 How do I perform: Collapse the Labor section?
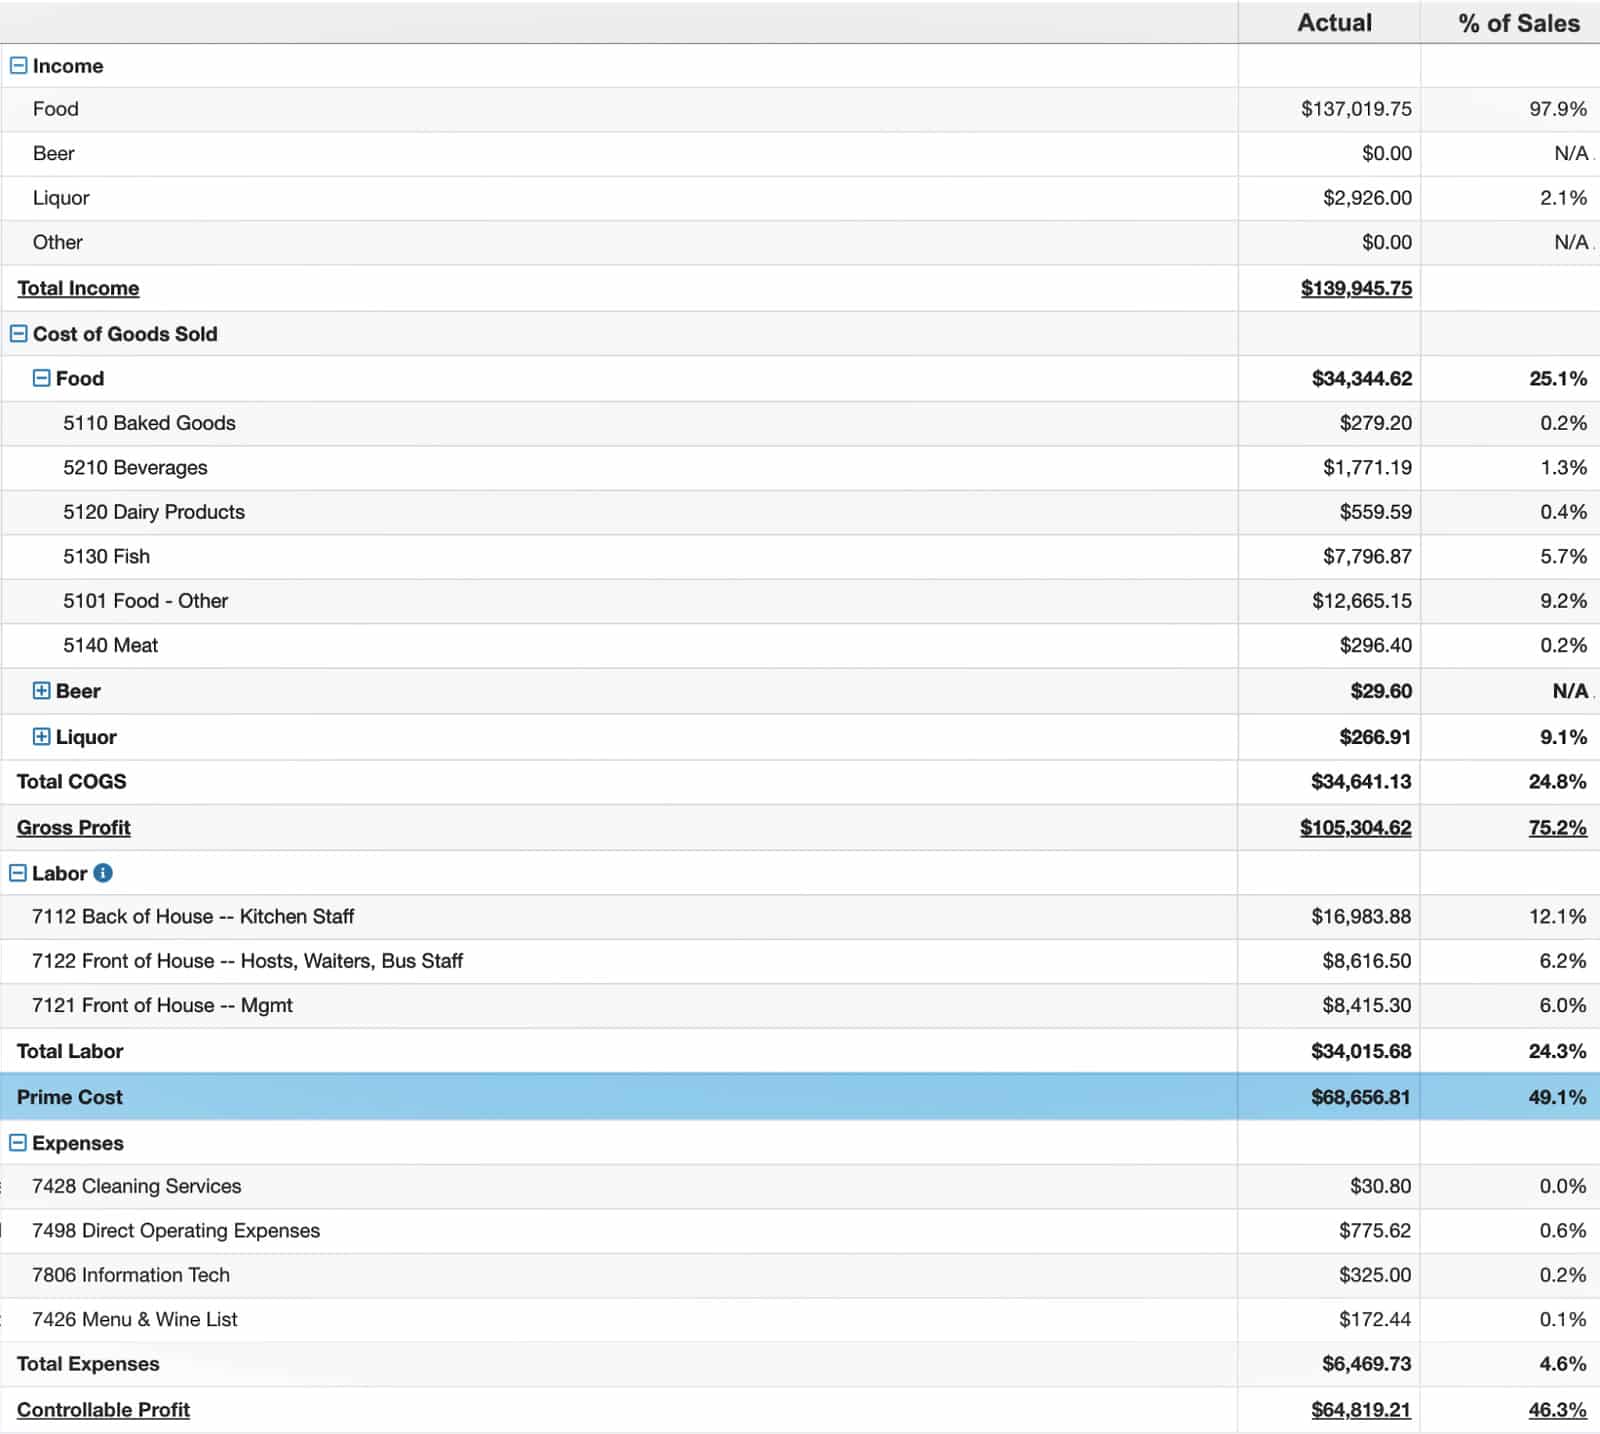click(x=18, y=873)
